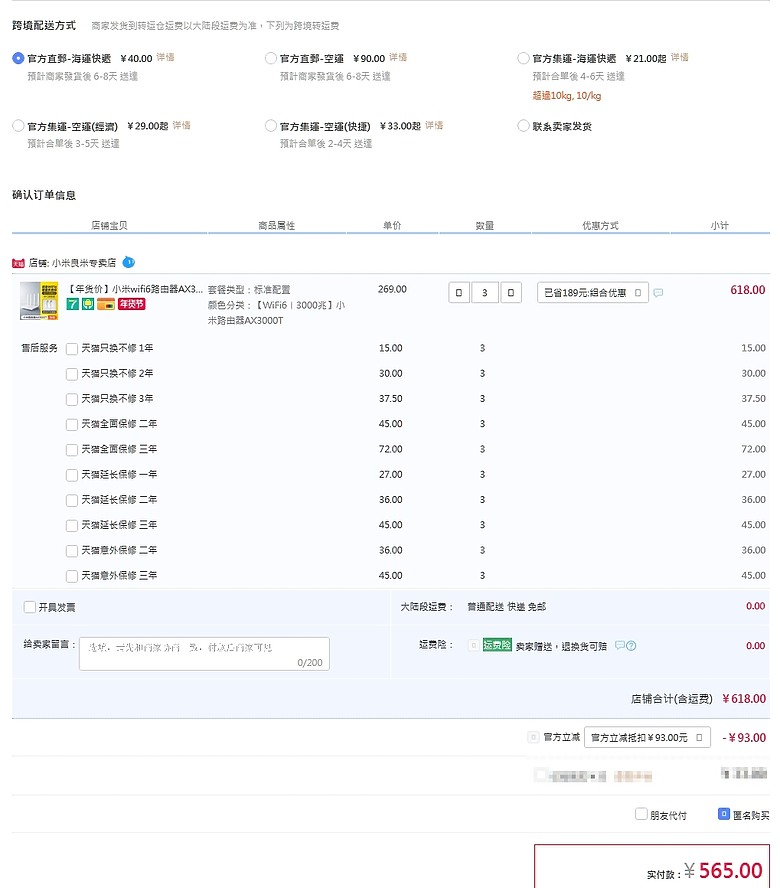Click the 优惠方式 column header
The height and width of the screenshot is (888, 780).
click(x=600, y=225)
